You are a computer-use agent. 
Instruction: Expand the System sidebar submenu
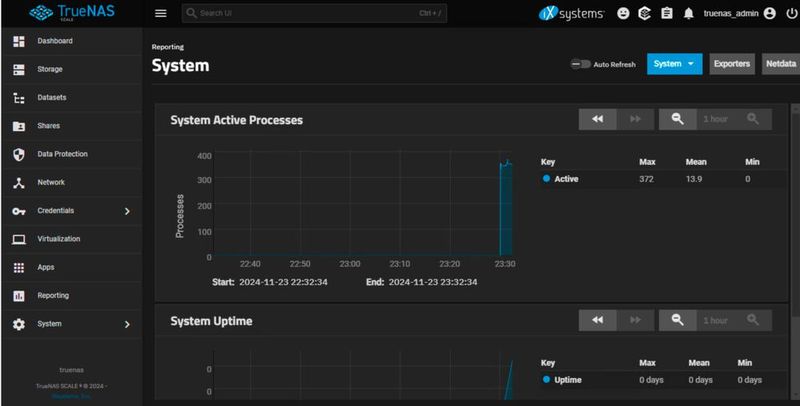tap(127, 324)
